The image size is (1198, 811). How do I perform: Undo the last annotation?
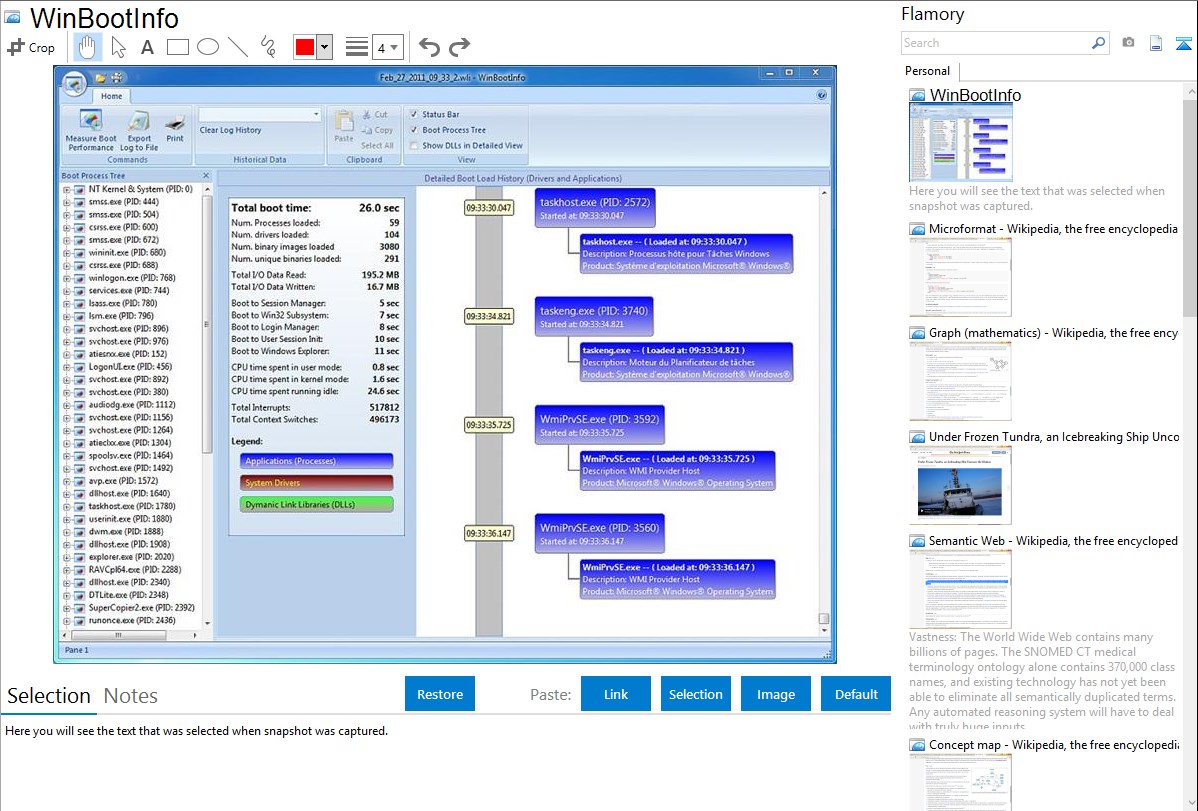(x=429, y=47)
